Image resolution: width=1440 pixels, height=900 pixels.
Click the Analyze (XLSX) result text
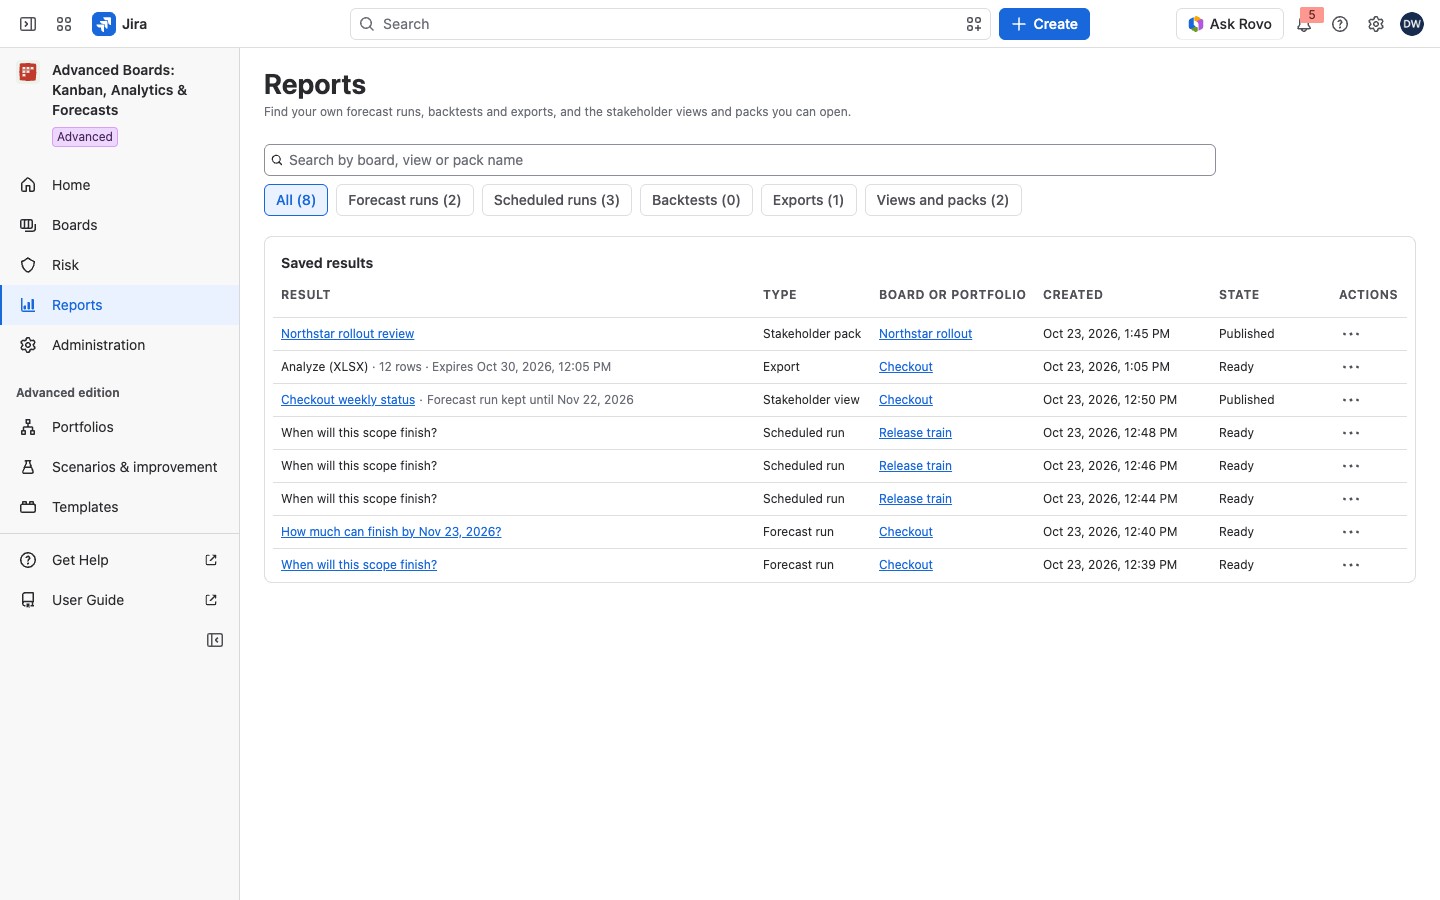[324, 367]
